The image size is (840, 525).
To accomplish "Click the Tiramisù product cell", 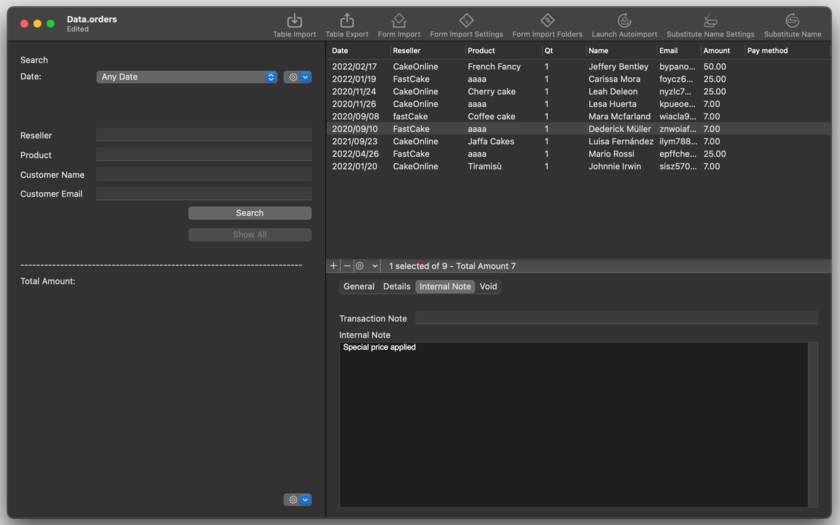I will [484, 166].
